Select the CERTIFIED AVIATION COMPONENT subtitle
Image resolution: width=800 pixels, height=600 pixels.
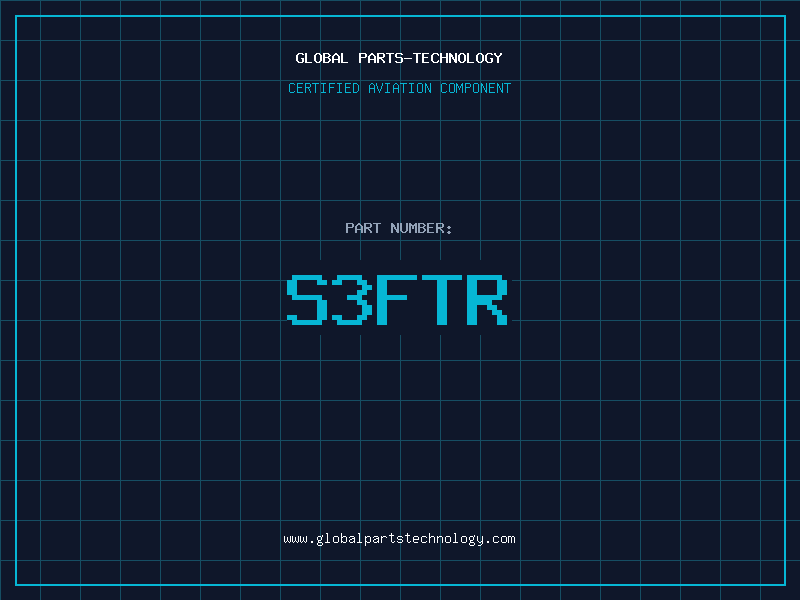point(399,88)
